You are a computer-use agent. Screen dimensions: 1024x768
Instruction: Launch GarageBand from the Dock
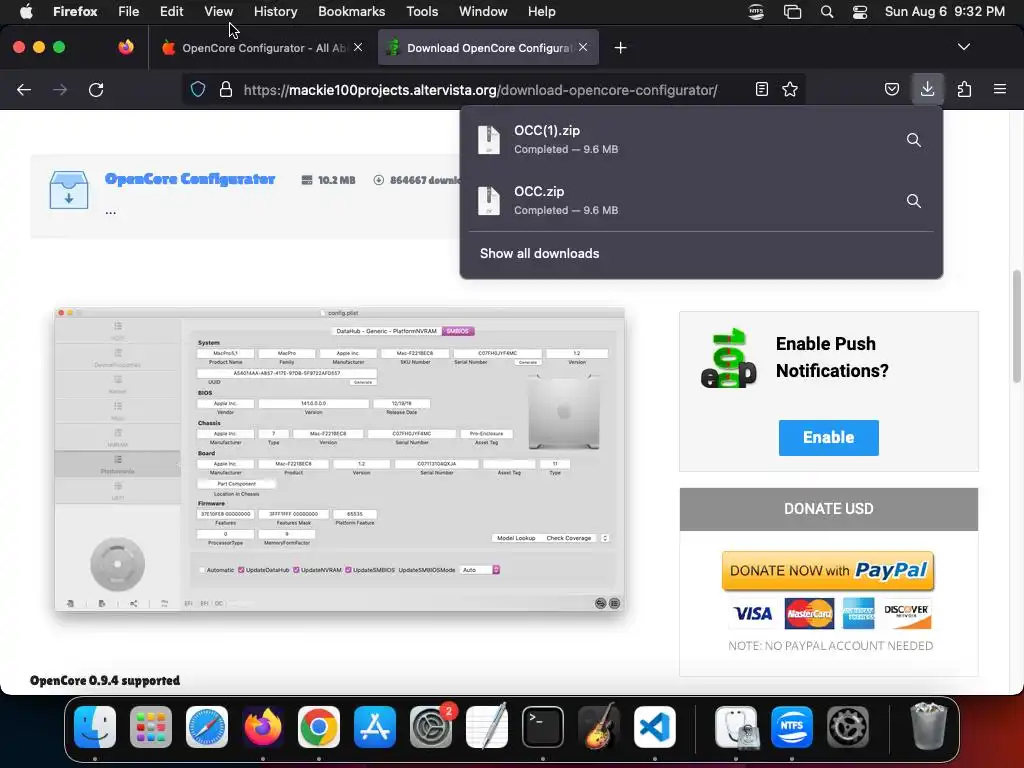(x=599, y=727)
